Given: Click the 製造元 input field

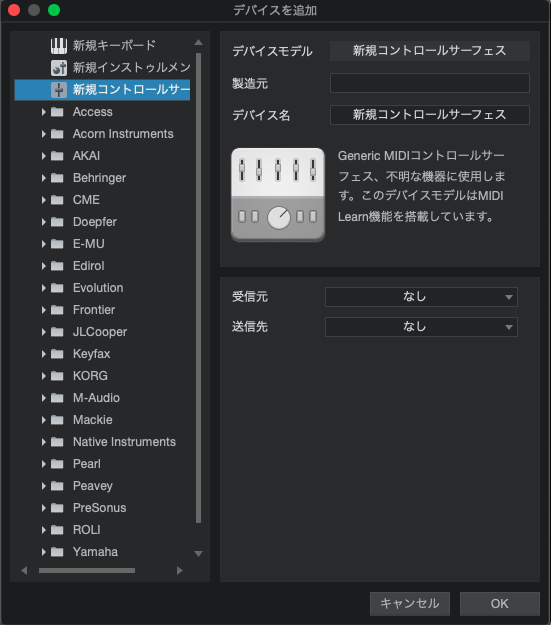Looking at the screenshot, I should click(430, 83).
